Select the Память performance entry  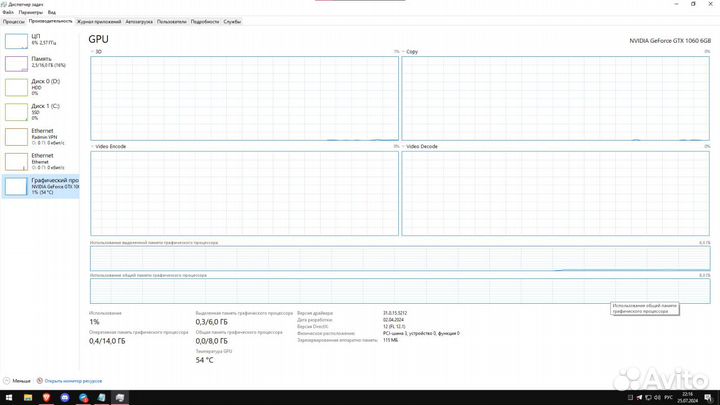point(40,63)
